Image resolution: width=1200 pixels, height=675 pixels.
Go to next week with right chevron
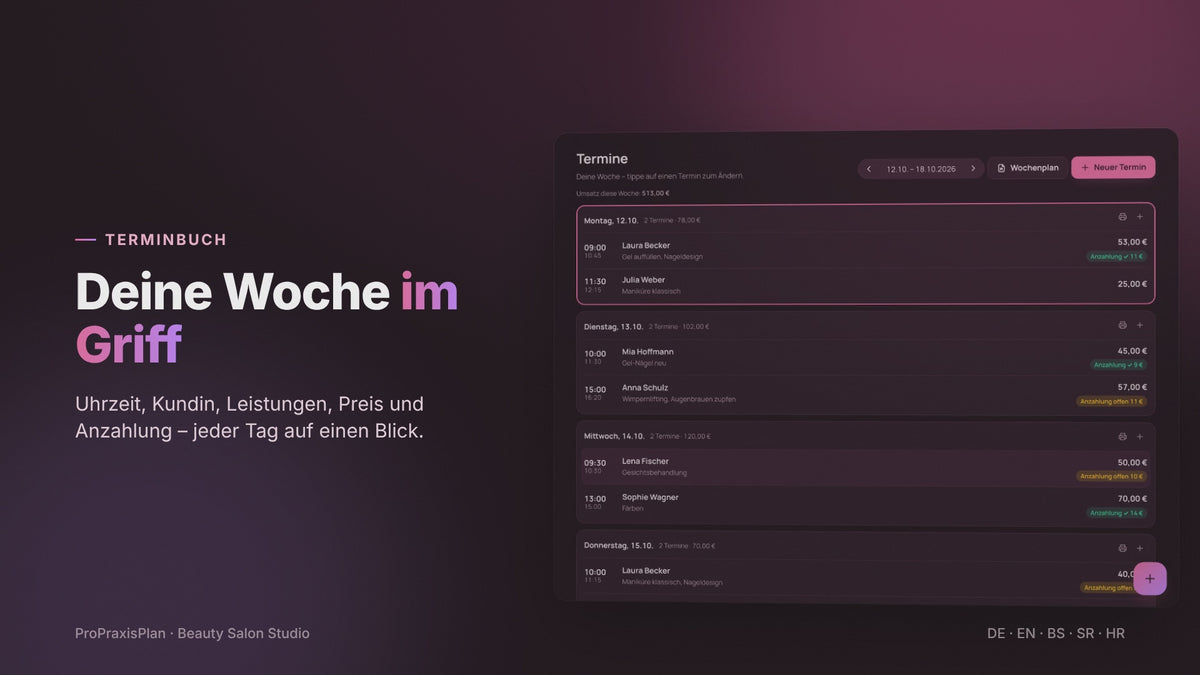[x=972, y=169]
